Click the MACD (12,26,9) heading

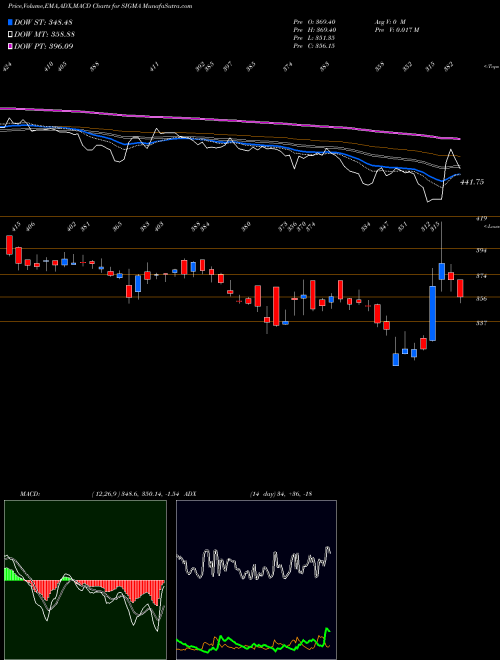point(101,494)
